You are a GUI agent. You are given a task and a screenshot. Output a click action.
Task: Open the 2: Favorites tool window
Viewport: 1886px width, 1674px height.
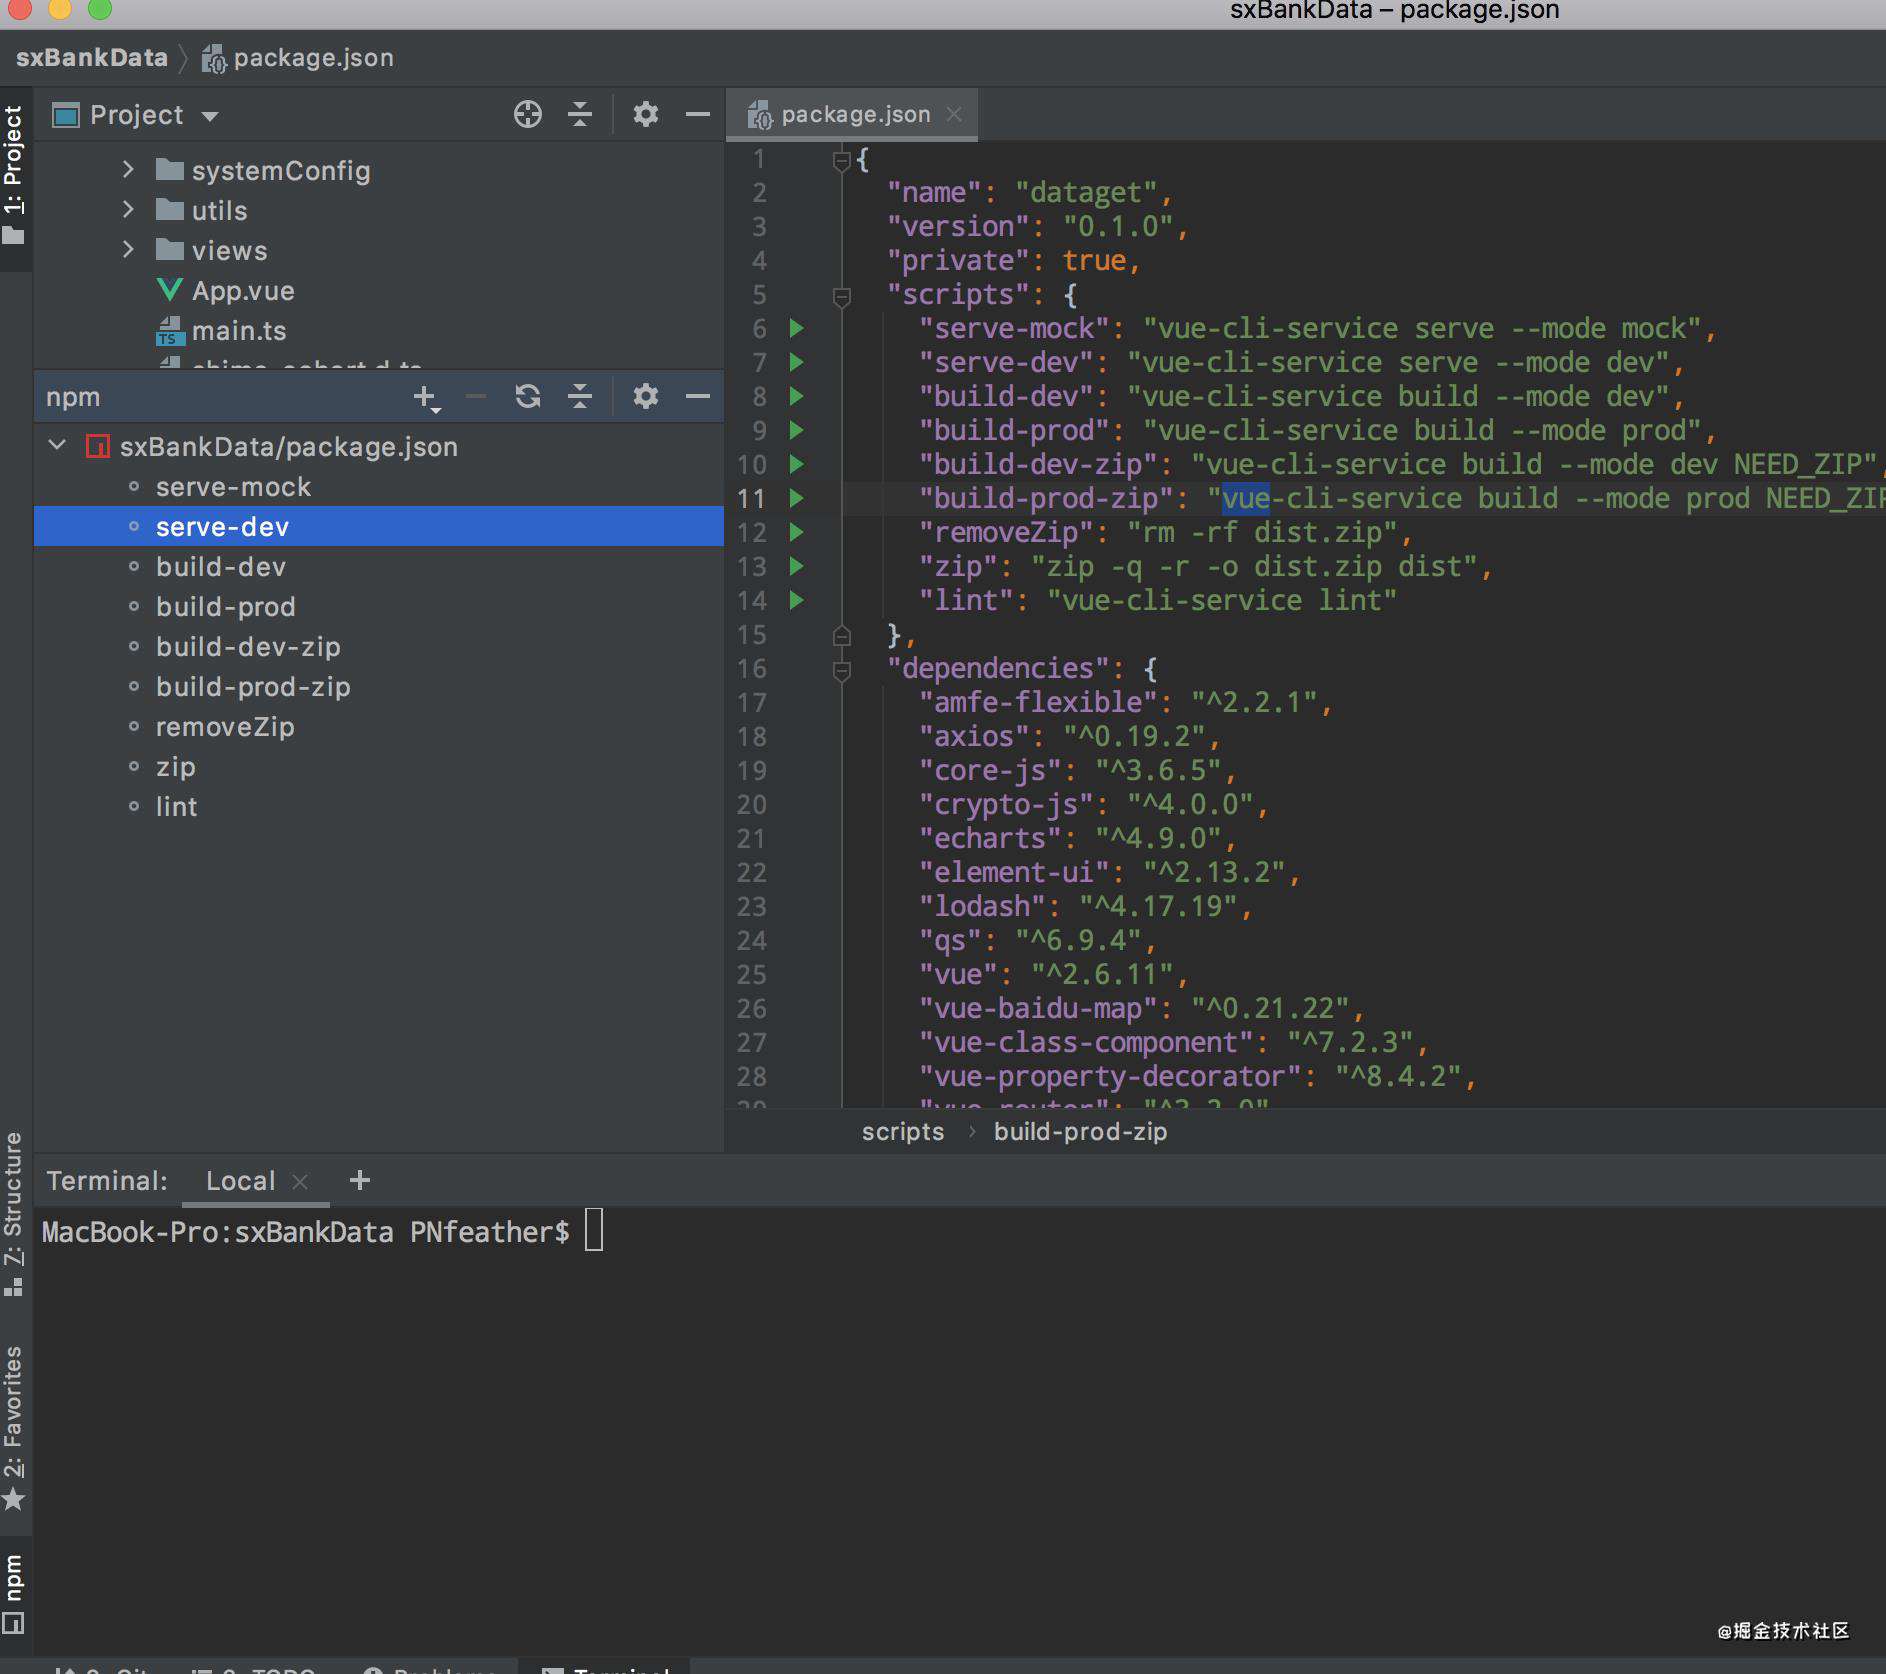click(14, 1428)
